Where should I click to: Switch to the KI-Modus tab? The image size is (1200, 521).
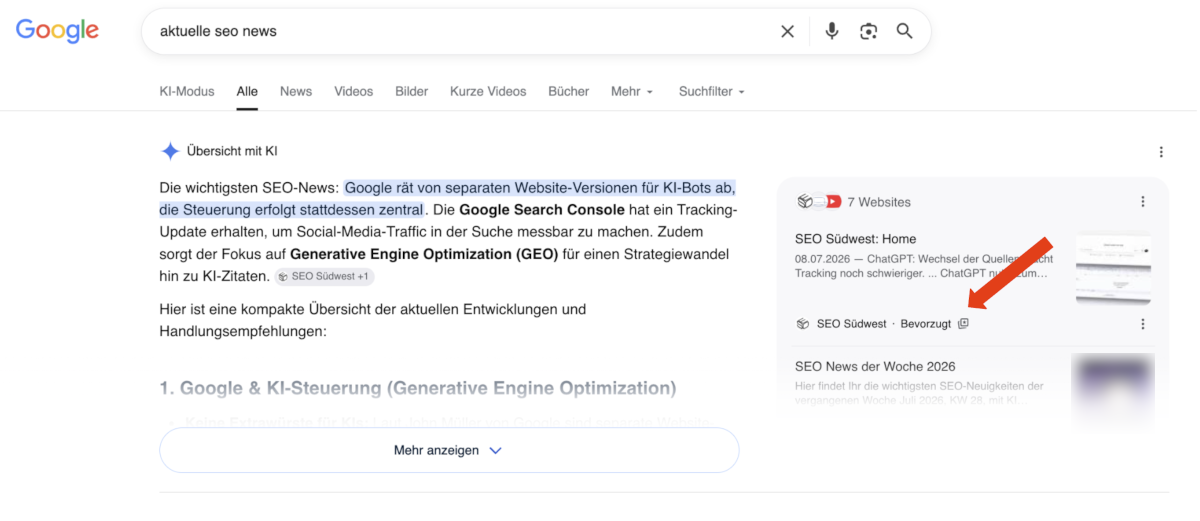(x=187, y=91)
